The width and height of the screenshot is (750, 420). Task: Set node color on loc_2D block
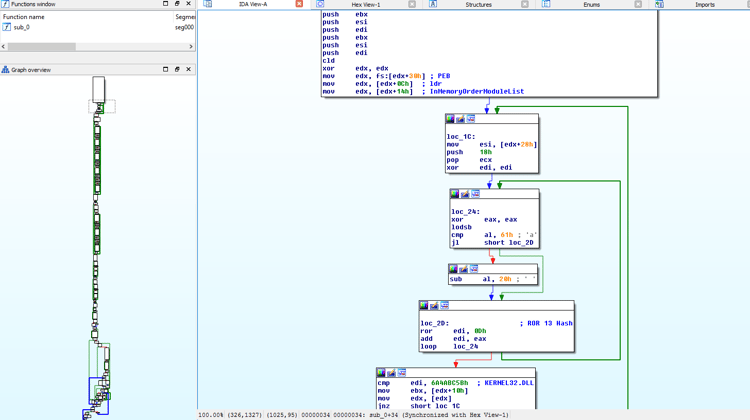pyautogui.click(x=424, y=305)
